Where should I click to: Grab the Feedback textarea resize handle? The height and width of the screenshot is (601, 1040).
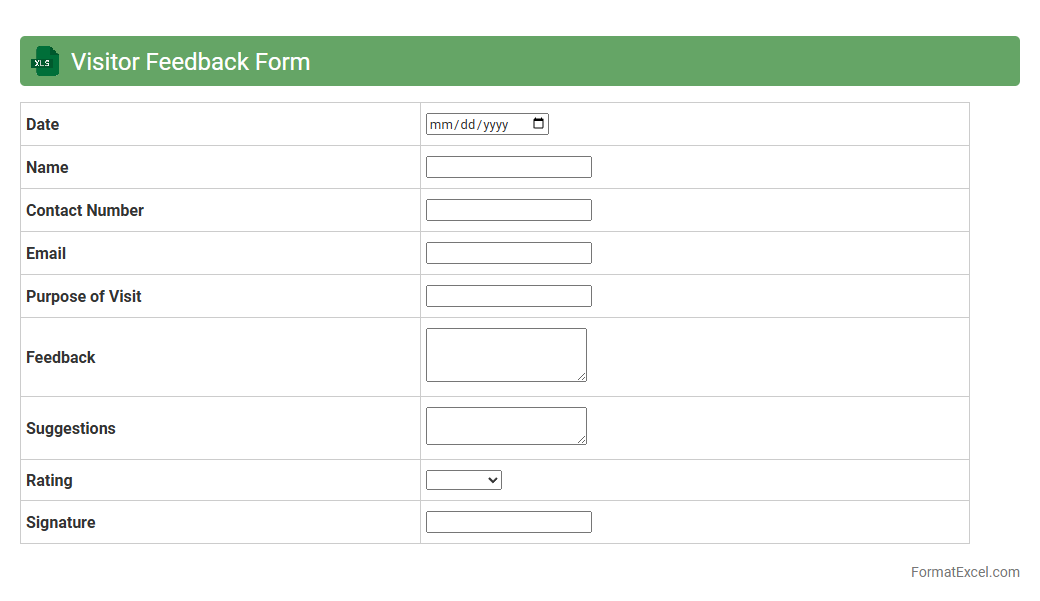click(582, 377)
